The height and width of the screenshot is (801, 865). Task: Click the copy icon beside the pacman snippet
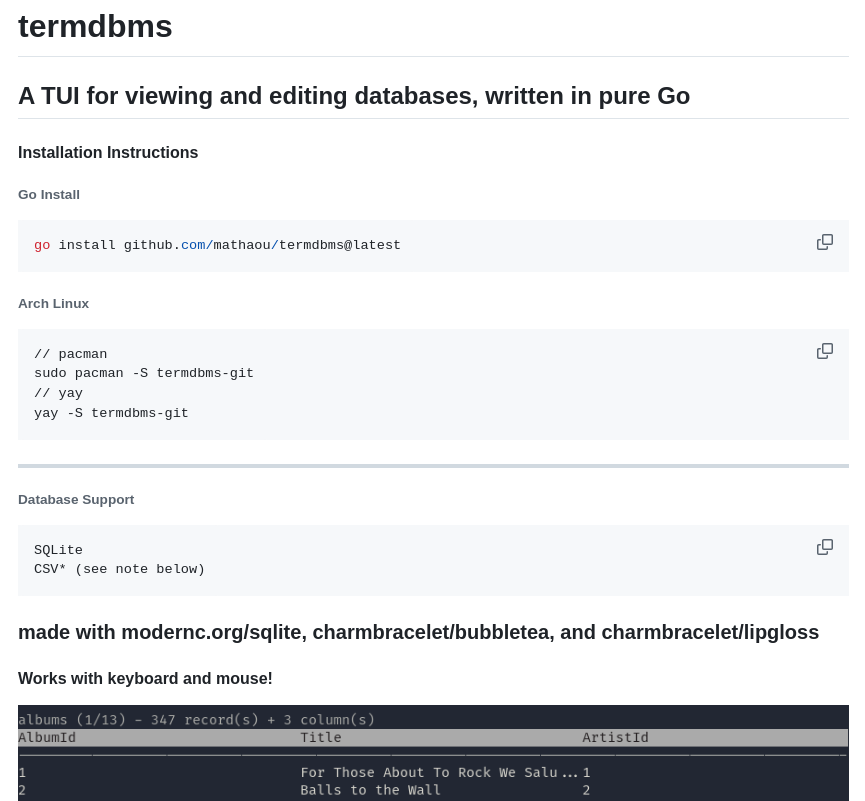825,350
